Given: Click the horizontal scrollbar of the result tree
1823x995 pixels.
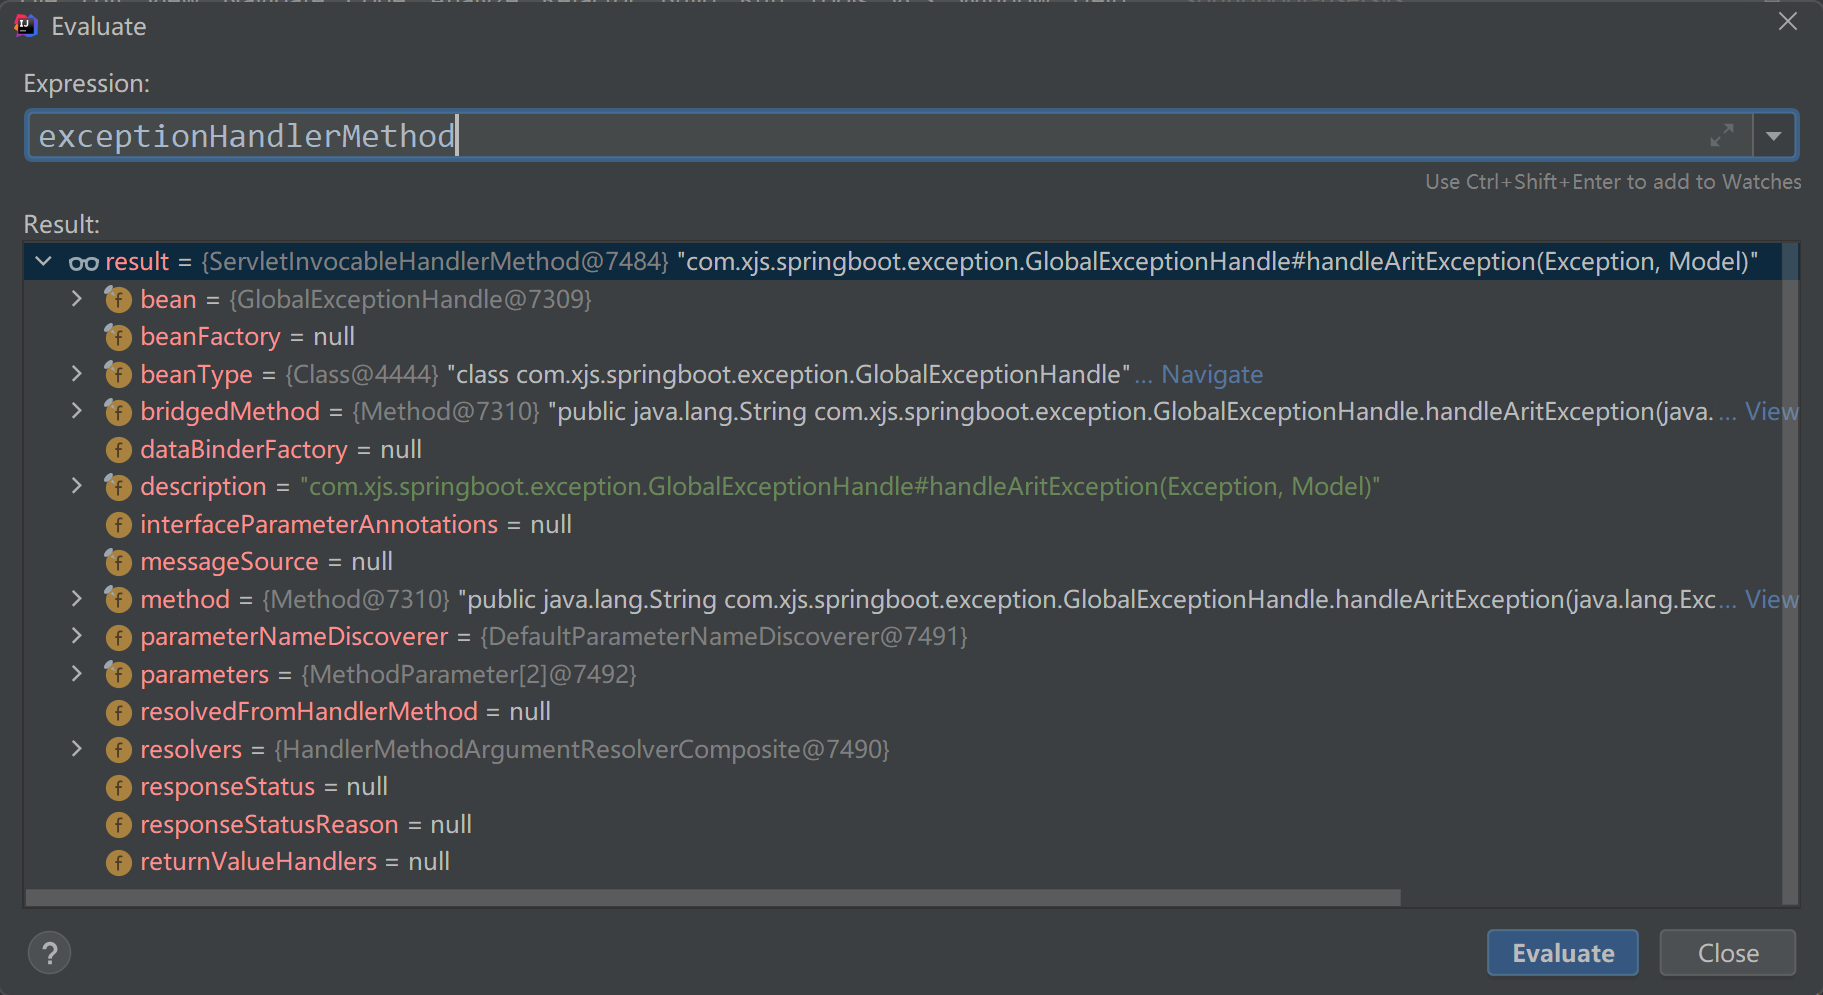Looking at the screenshot, I should click(x=713, y=898).
